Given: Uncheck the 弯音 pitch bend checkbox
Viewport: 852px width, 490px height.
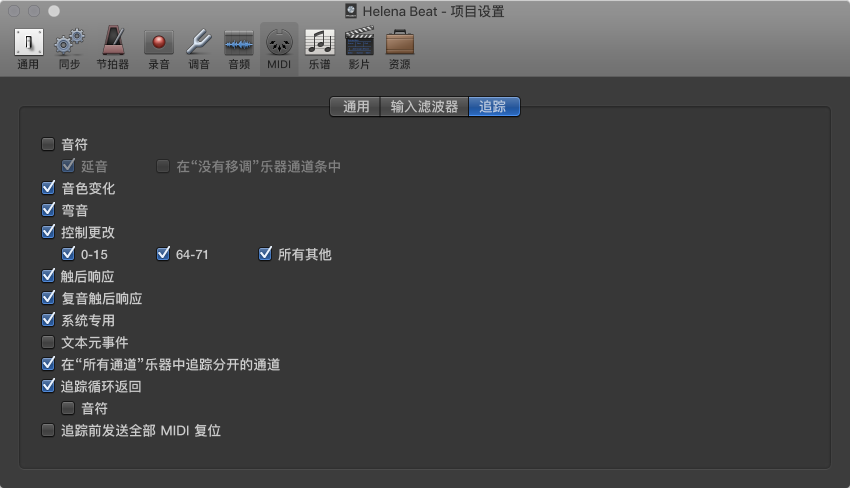Looking at the screenshot, I should pyautogui.click(x=48, y=210).
